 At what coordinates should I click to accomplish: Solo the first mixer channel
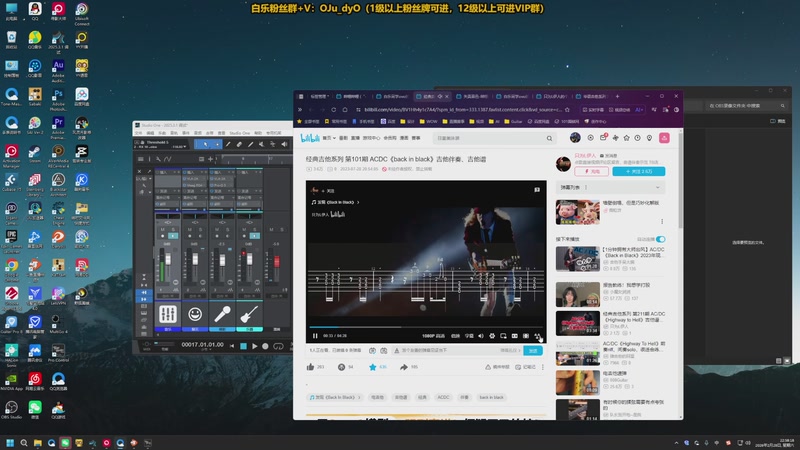[x=173, y=230]
